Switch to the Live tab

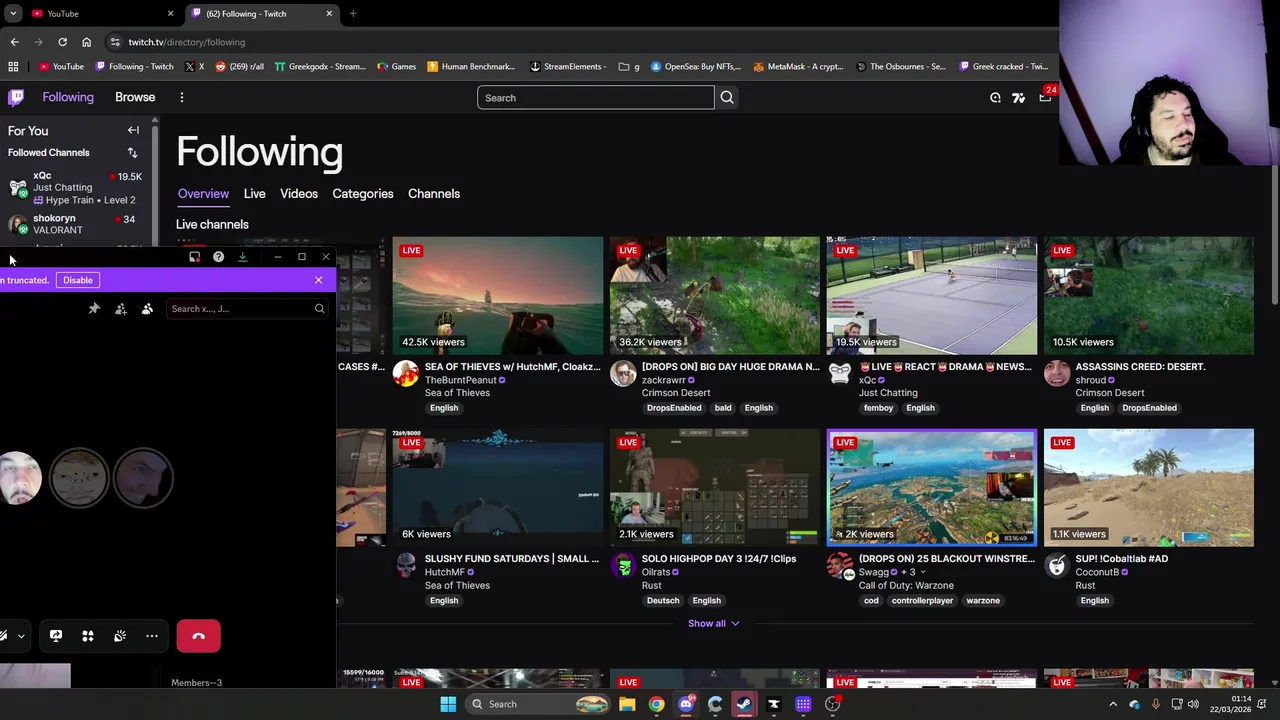254,193
